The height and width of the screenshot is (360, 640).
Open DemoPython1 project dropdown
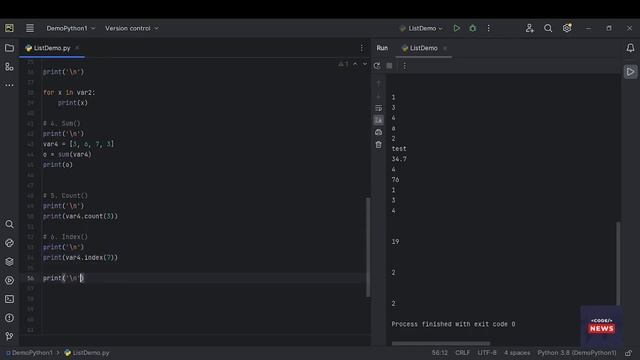click(71, 28)
